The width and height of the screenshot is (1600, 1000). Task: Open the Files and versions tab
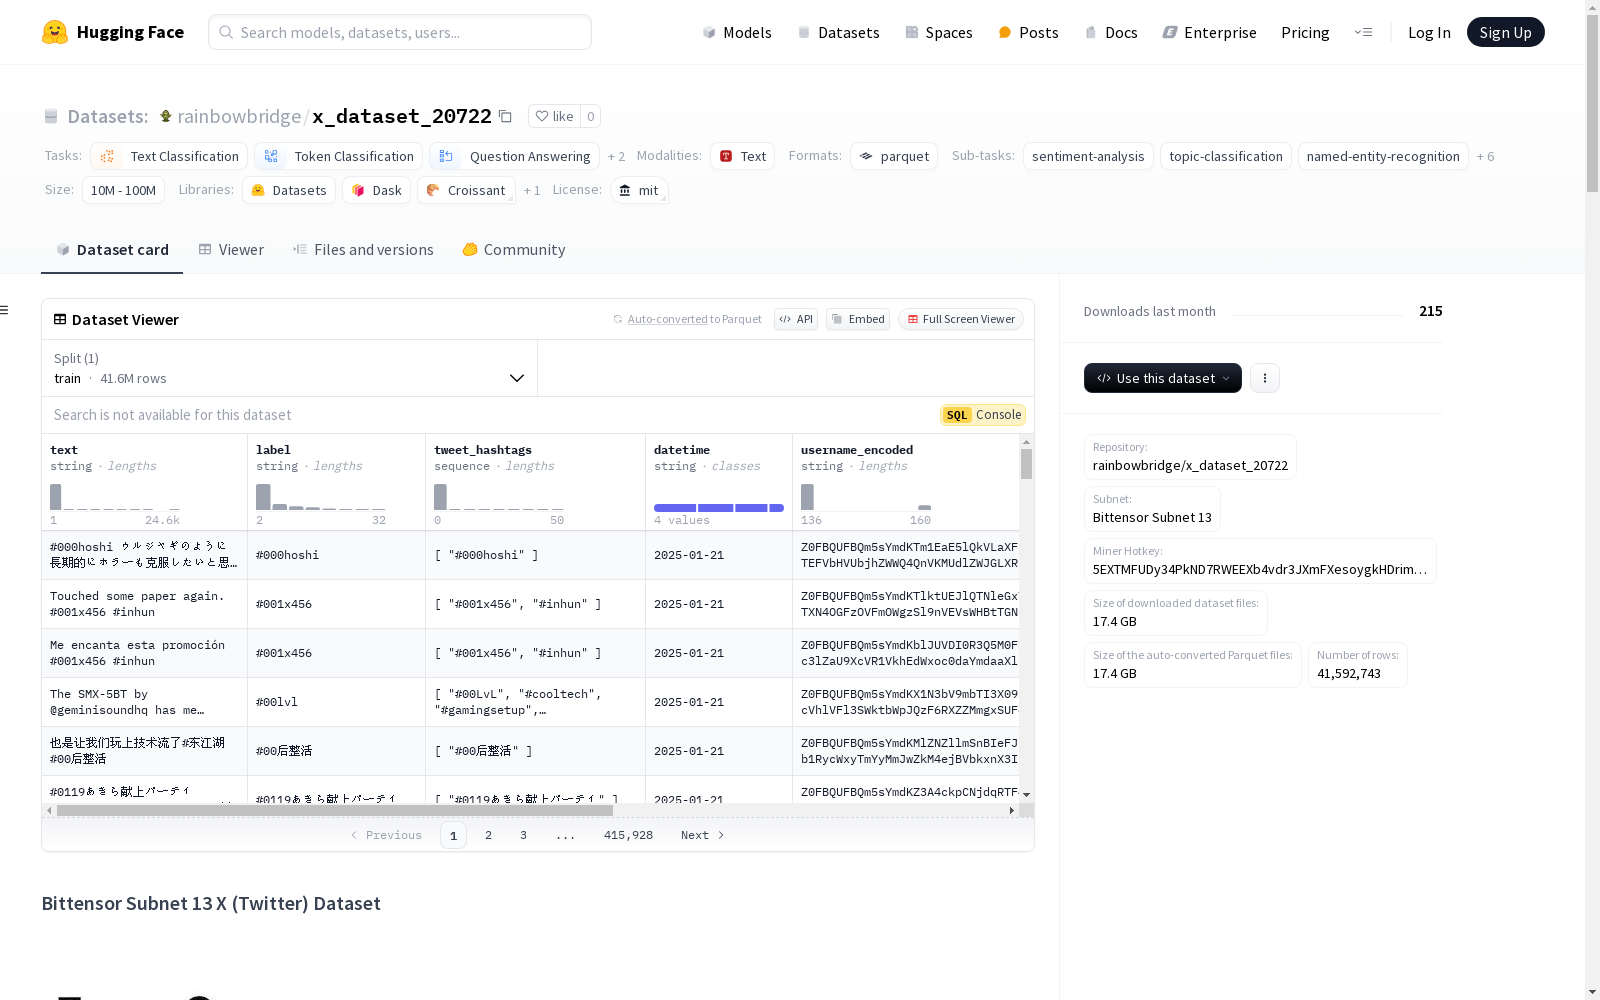pyautogui.click(x=363, y=249)
